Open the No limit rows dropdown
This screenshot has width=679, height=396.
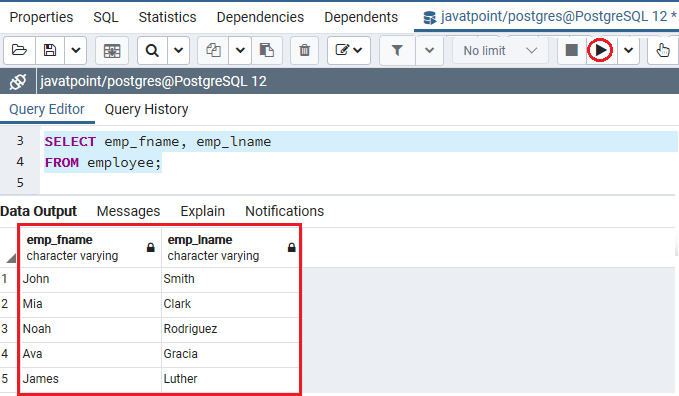tap(500, 51)
